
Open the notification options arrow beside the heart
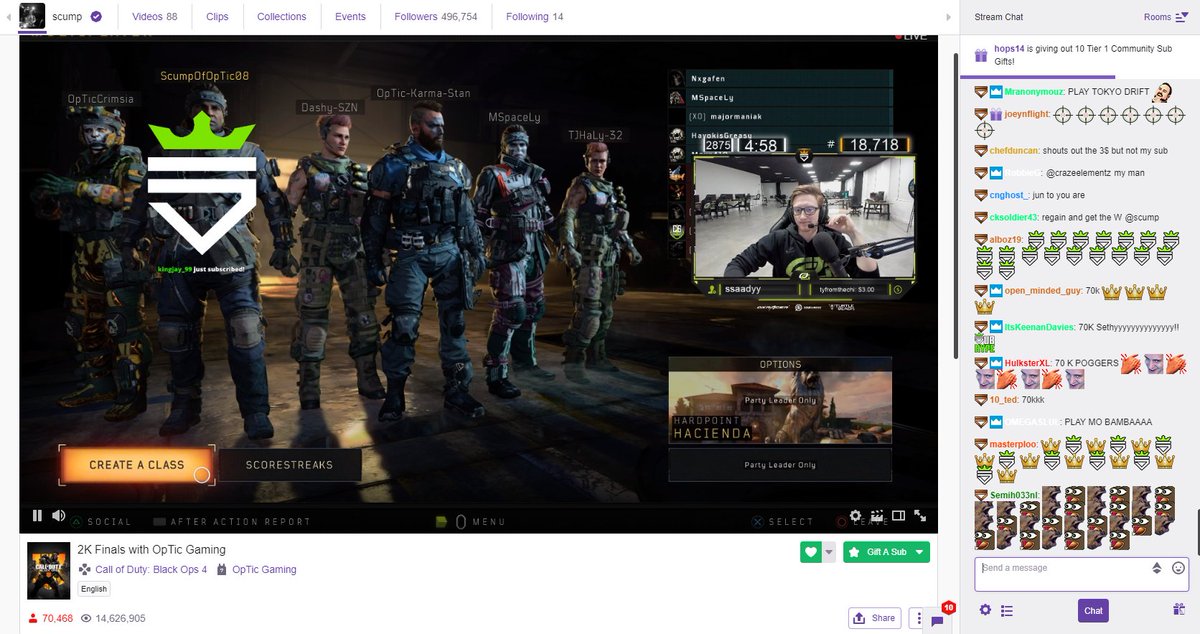point(830,551)
